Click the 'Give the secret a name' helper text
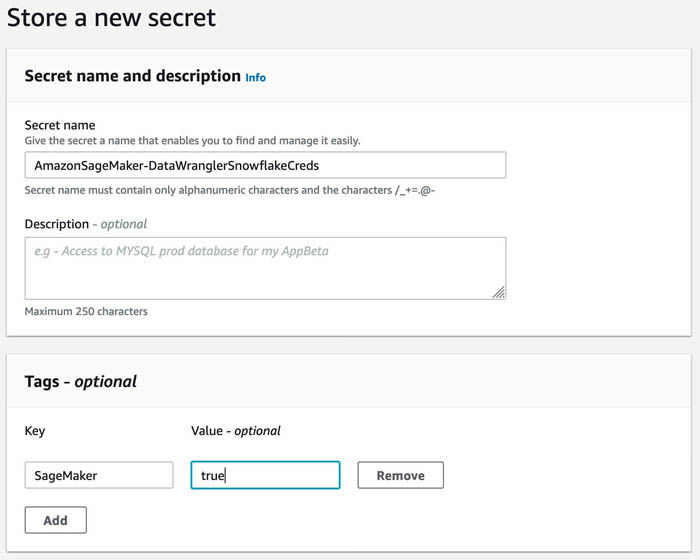700x560 pixels. [x=192, y=141]
